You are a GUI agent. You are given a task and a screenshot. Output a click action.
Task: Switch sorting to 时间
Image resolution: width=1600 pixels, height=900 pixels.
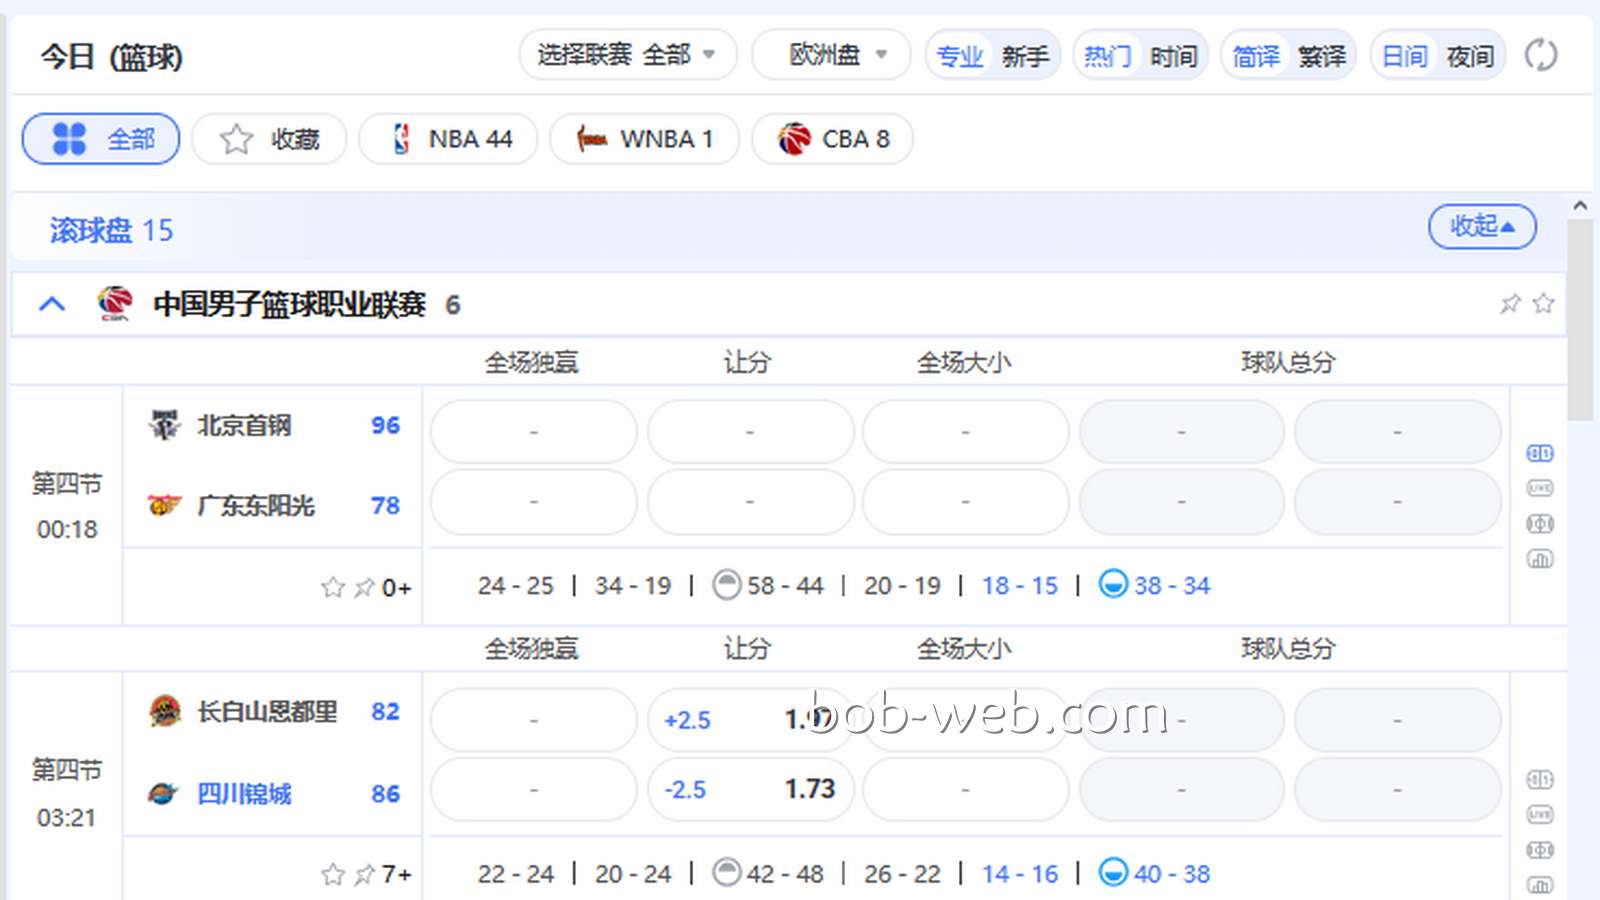[x=1174, y=56]
